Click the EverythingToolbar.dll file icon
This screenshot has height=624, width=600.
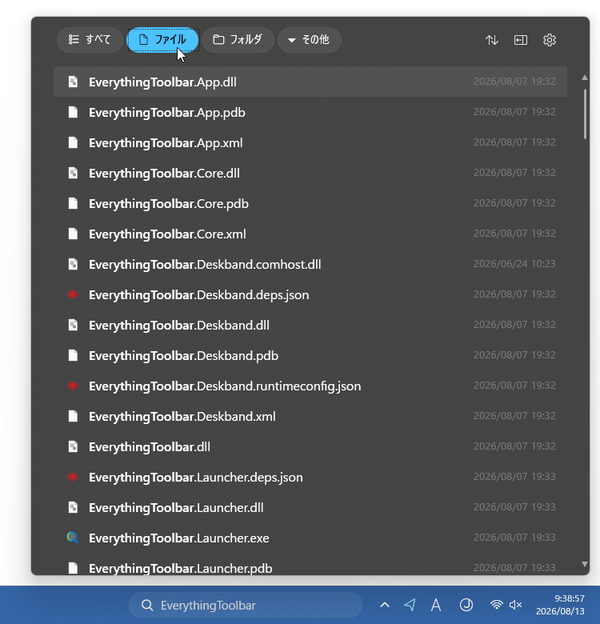(73, 447)
